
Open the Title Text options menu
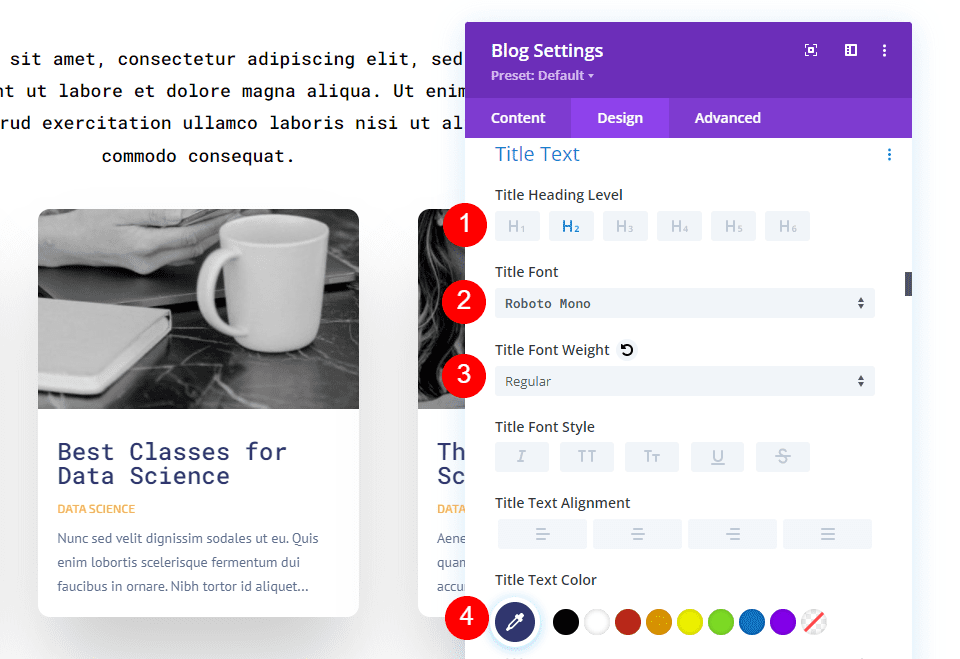point(889,154)
